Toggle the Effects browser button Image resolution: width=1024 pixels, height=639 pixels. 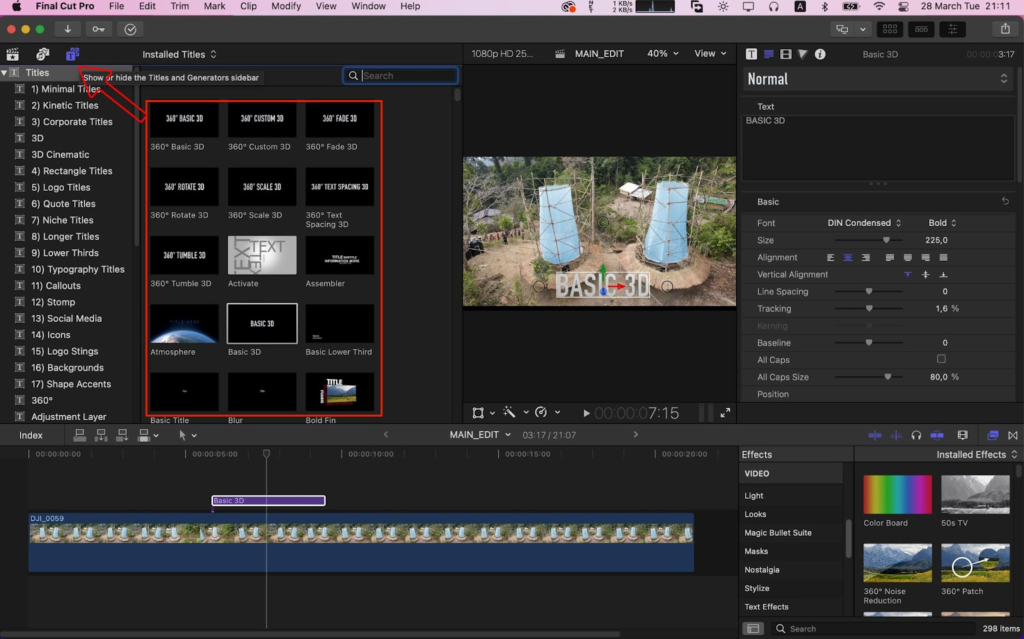(x=993, y=435)
